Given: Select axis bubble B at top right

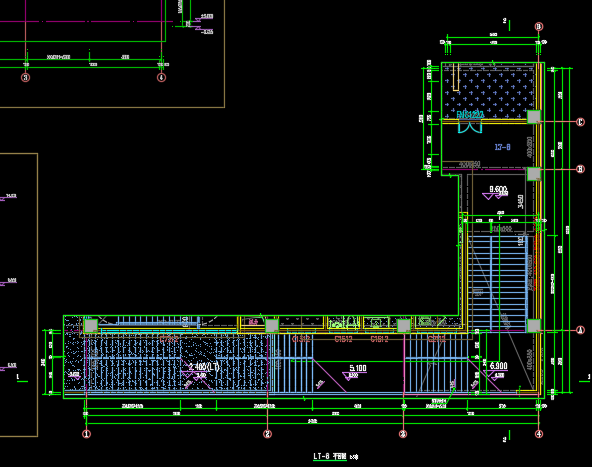Looking at the screenshot, I should click(x=539, y=26).
